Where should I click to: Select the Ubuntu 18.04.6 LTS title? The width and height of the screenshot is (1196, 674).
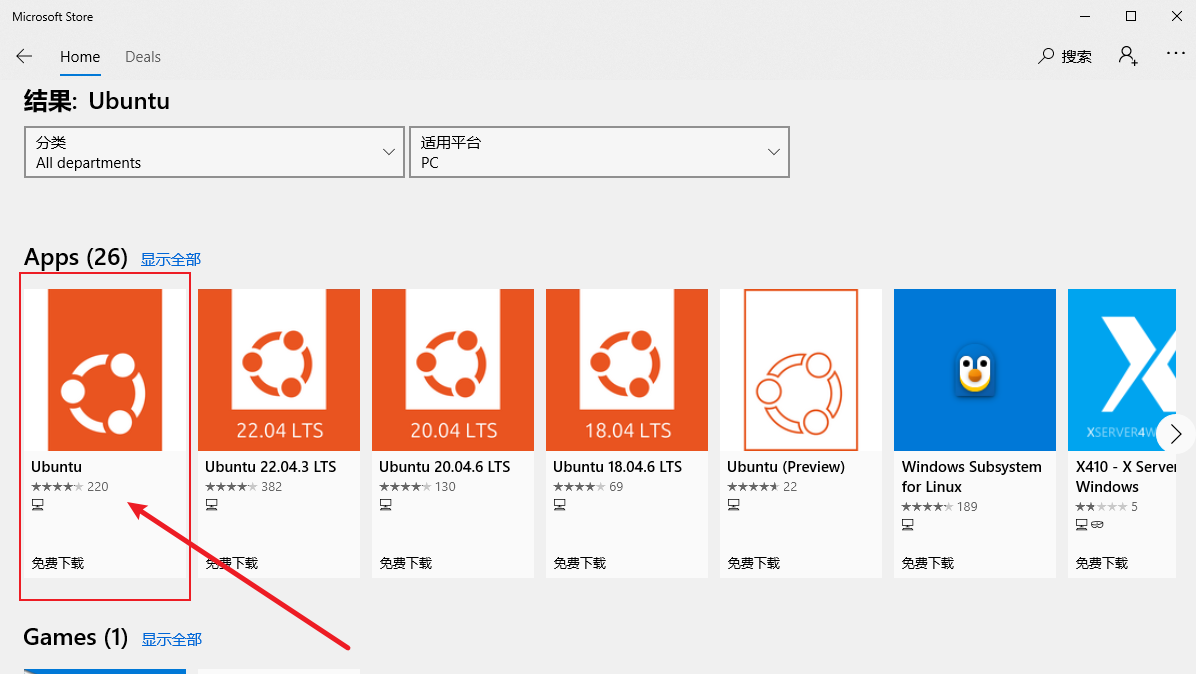[618, 467]
